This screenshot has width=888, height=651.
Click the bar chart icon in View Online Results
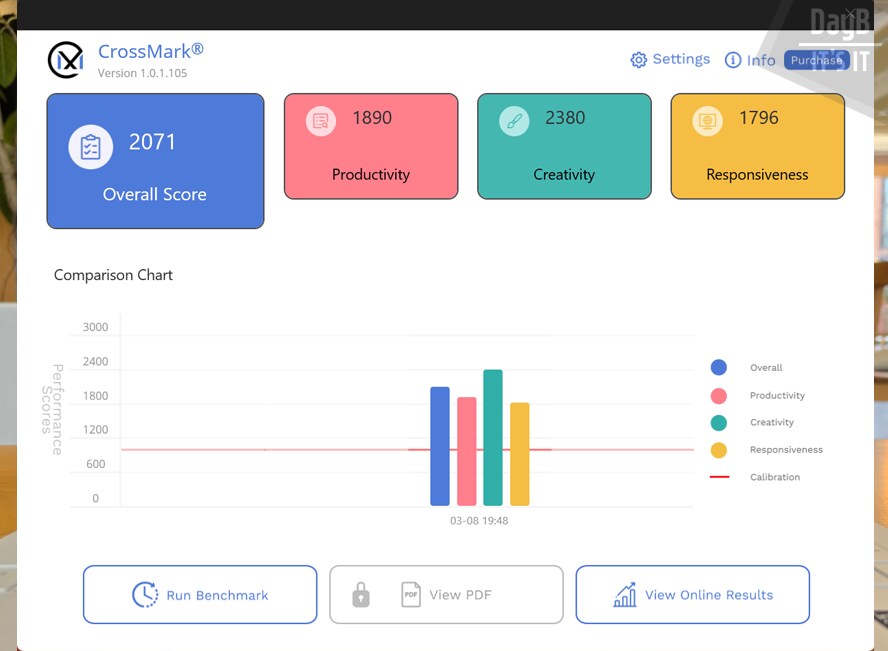625,595
